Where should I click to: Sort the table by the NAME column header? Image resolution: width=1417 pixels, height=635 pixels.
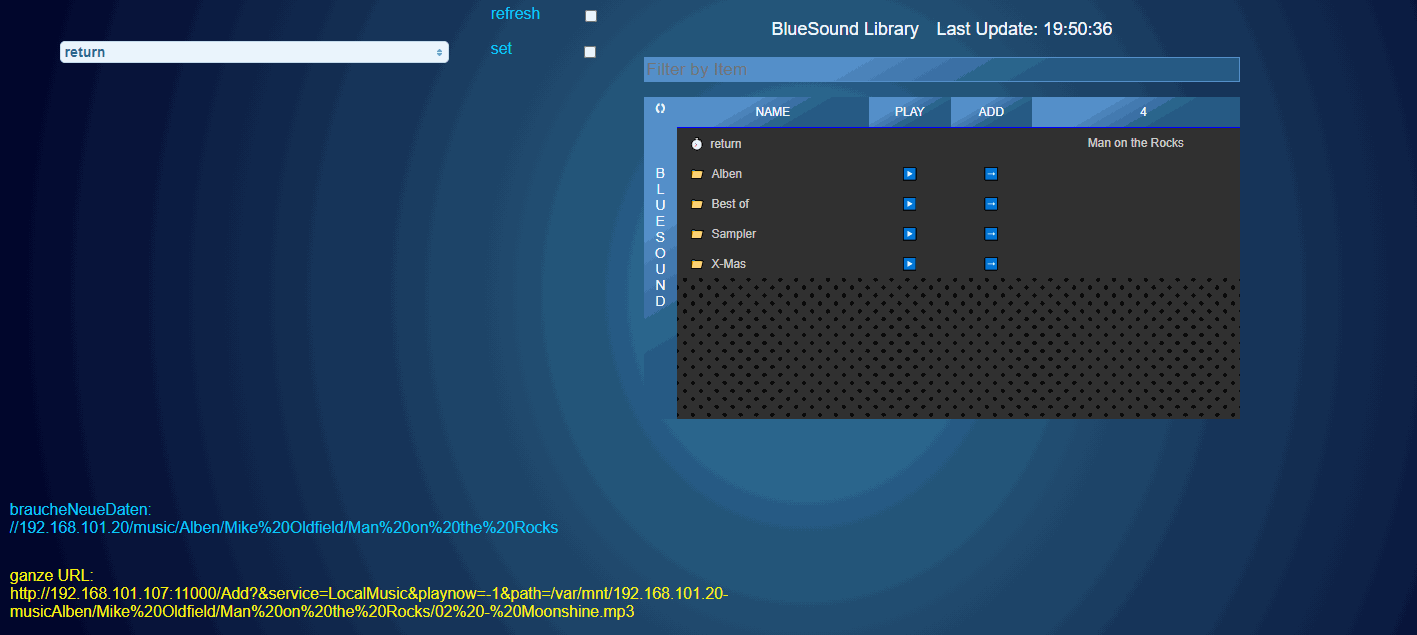coord(772,112)
